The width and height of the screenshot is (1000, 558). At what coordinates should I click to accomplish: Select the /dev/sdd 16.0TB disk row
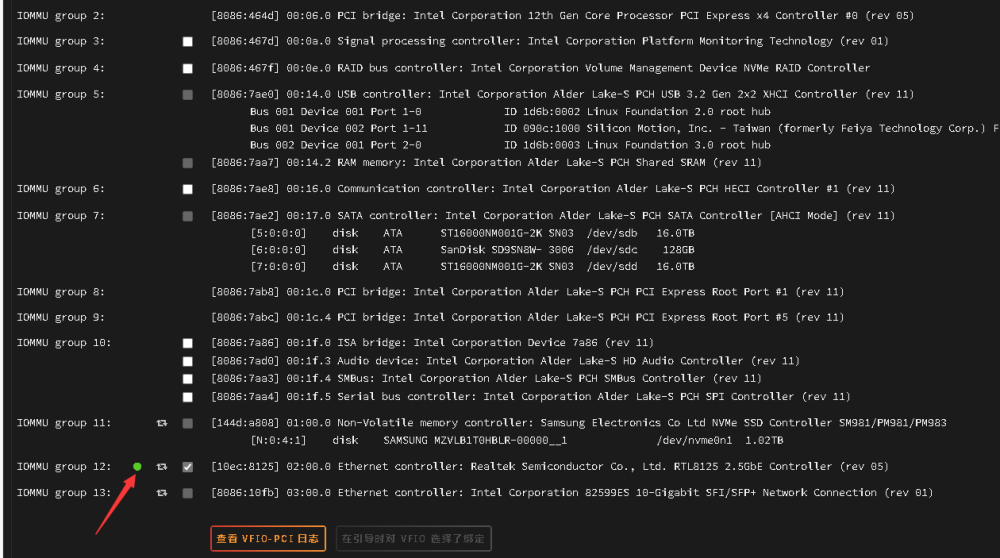[x=473, y=266]
